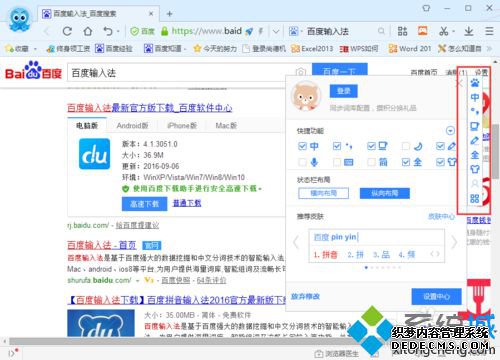Switch to the Mac版 tab
This screenshot has height=360, width=500.
click(x=226, y=126)
